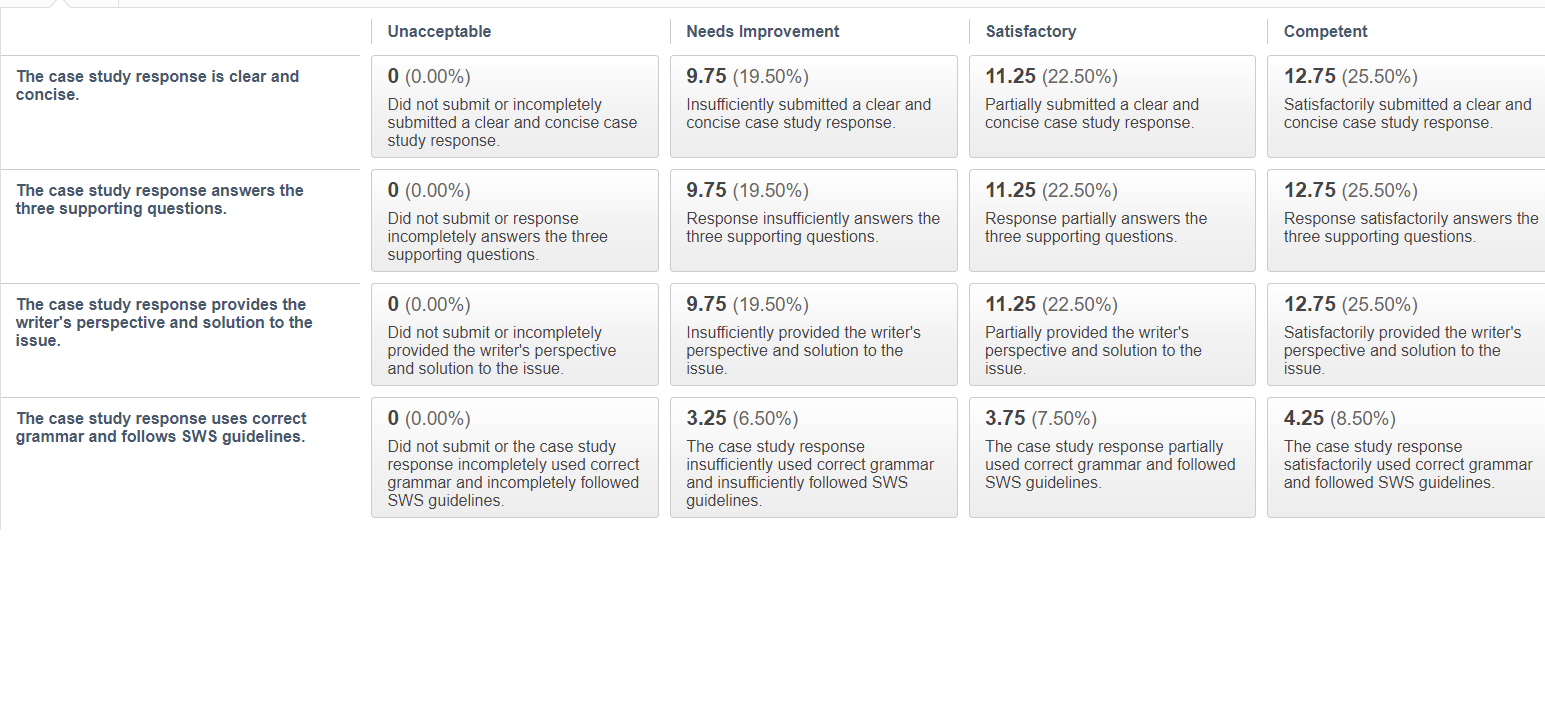Click the Competent column header
Screen dimensions: 1545x720
point(1325,31)
